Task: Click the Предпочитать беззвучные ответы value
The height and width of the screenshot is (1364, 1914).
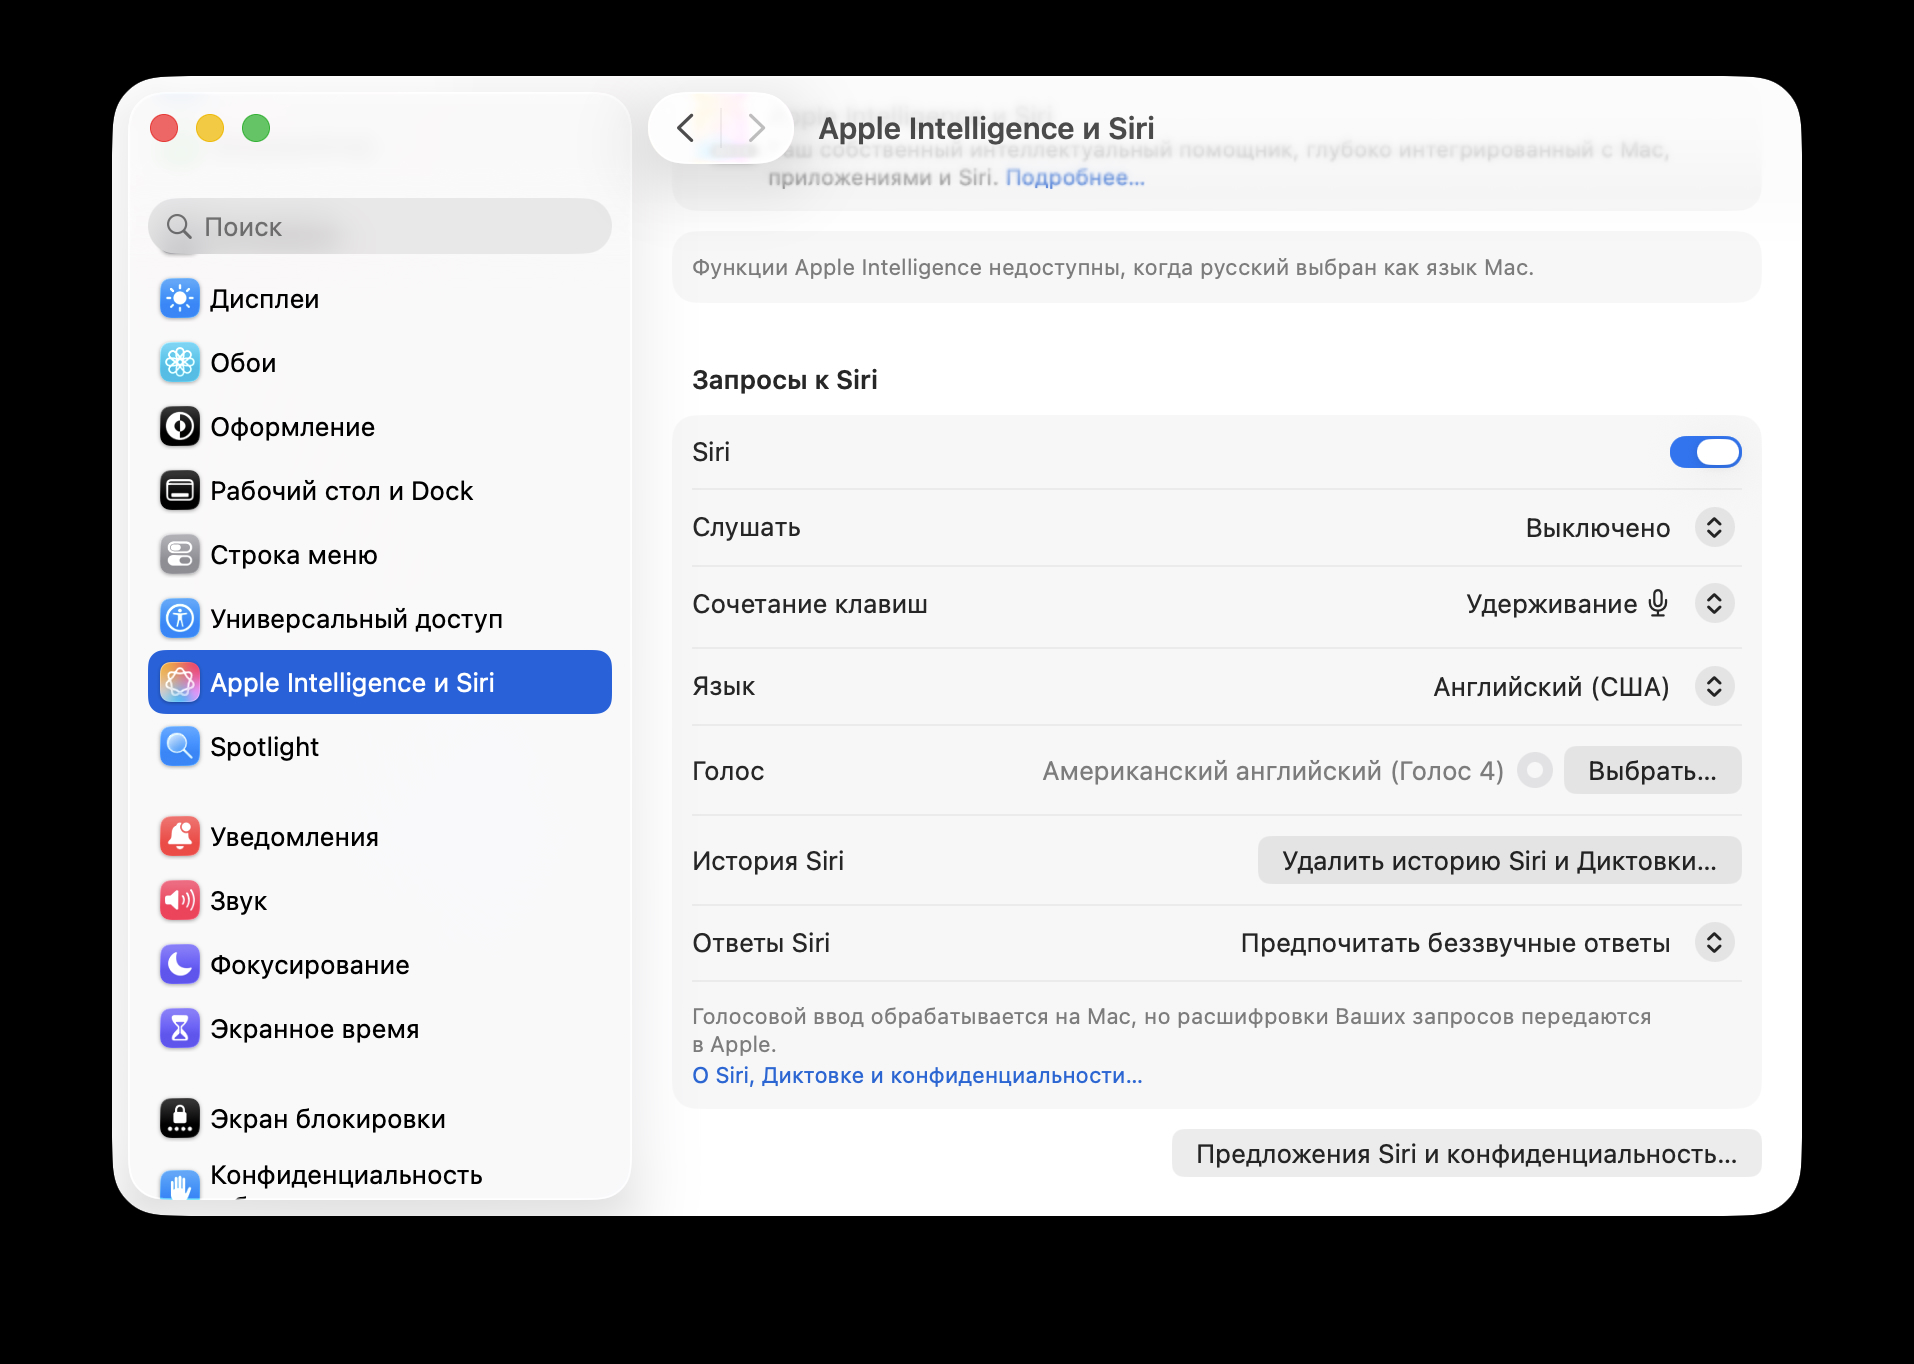Action: [x=1455, y=943]
